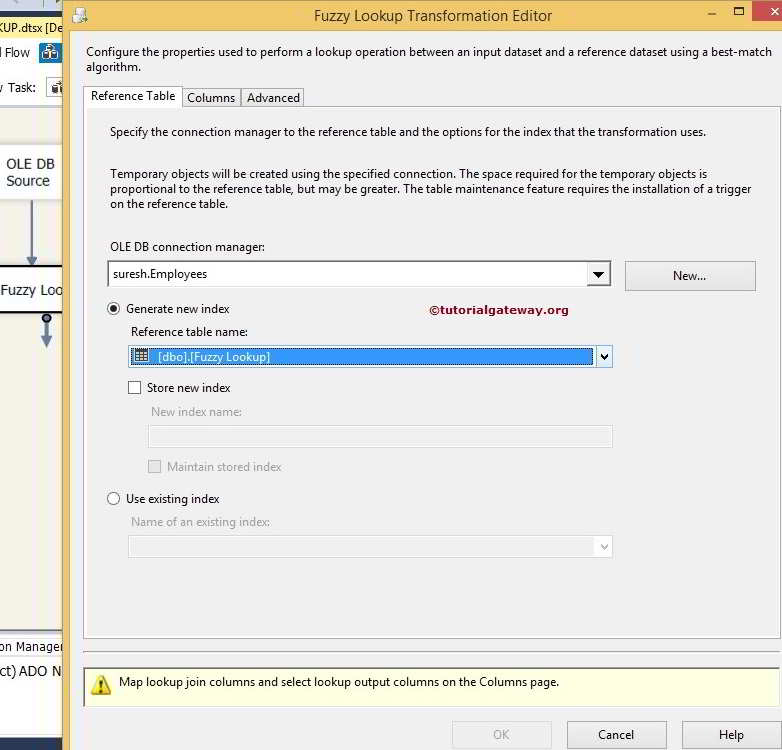This screenshot has height=750, width=782.
Task: Minimize the Fuzzy Lookup Transformation Editor window
Action: [x=712, y=13]
